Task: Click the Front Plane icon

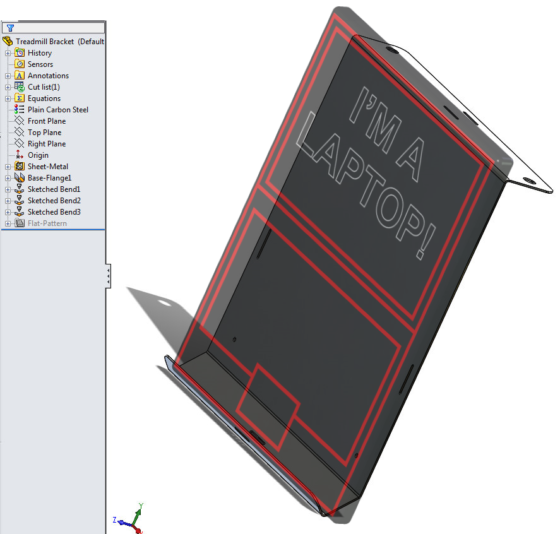Action: click(x=19, y=121)
